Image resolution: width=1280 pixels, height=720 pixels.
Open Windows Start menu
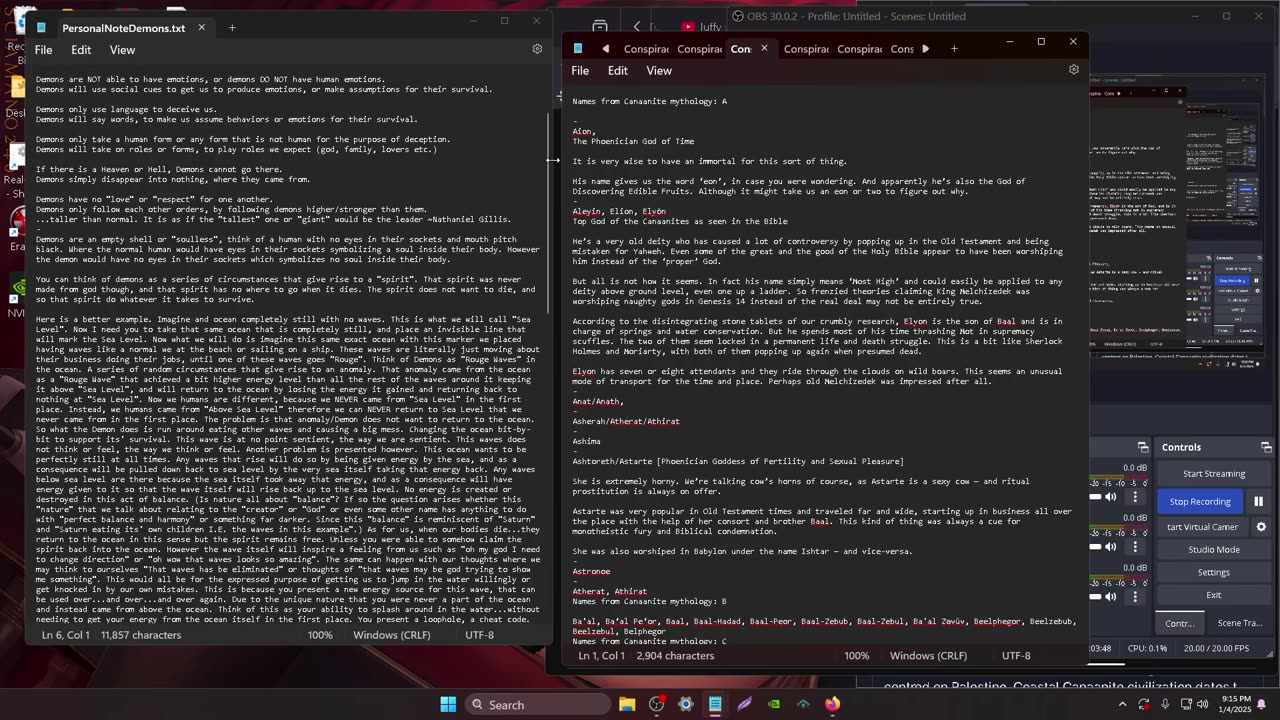pos(448,704)
